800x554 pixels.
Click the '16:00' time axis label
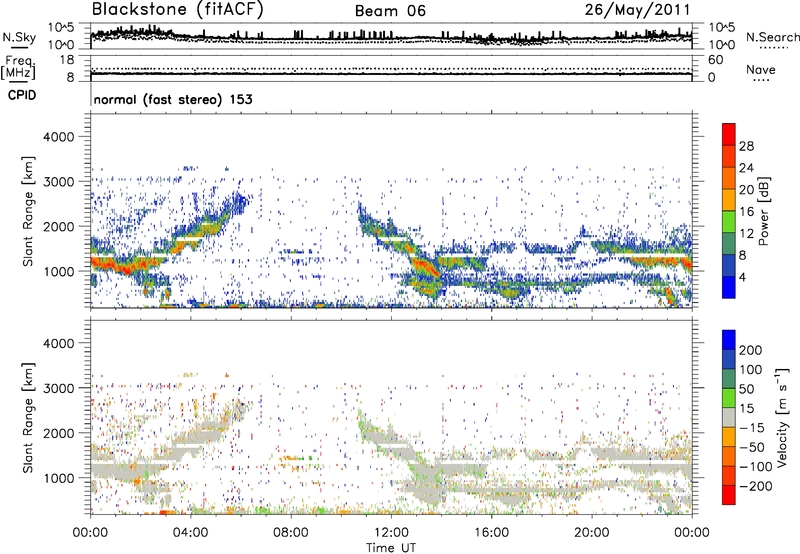(491, 533)
